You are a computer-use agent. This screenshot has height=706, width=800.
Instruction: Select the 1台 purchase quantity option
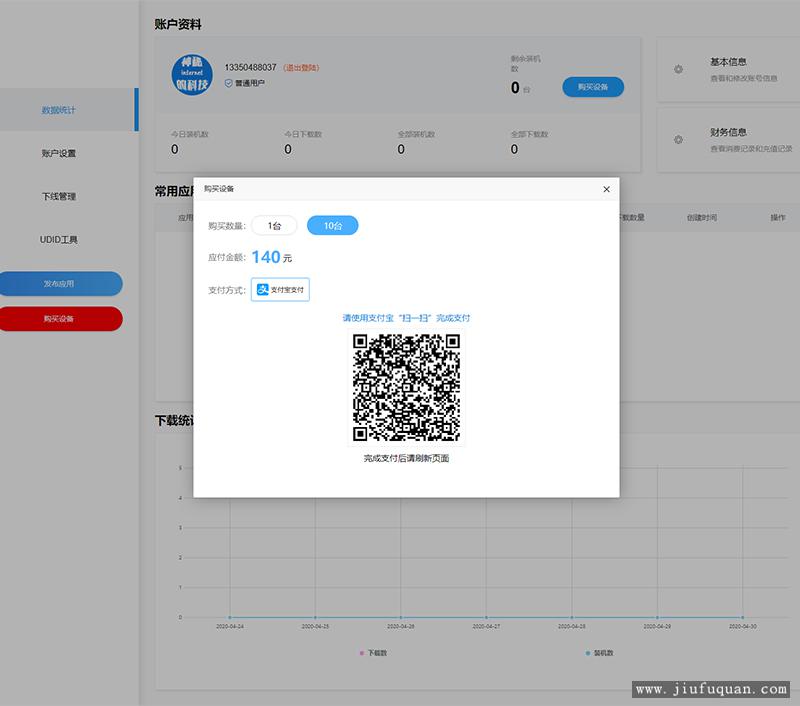pos(274,226)
